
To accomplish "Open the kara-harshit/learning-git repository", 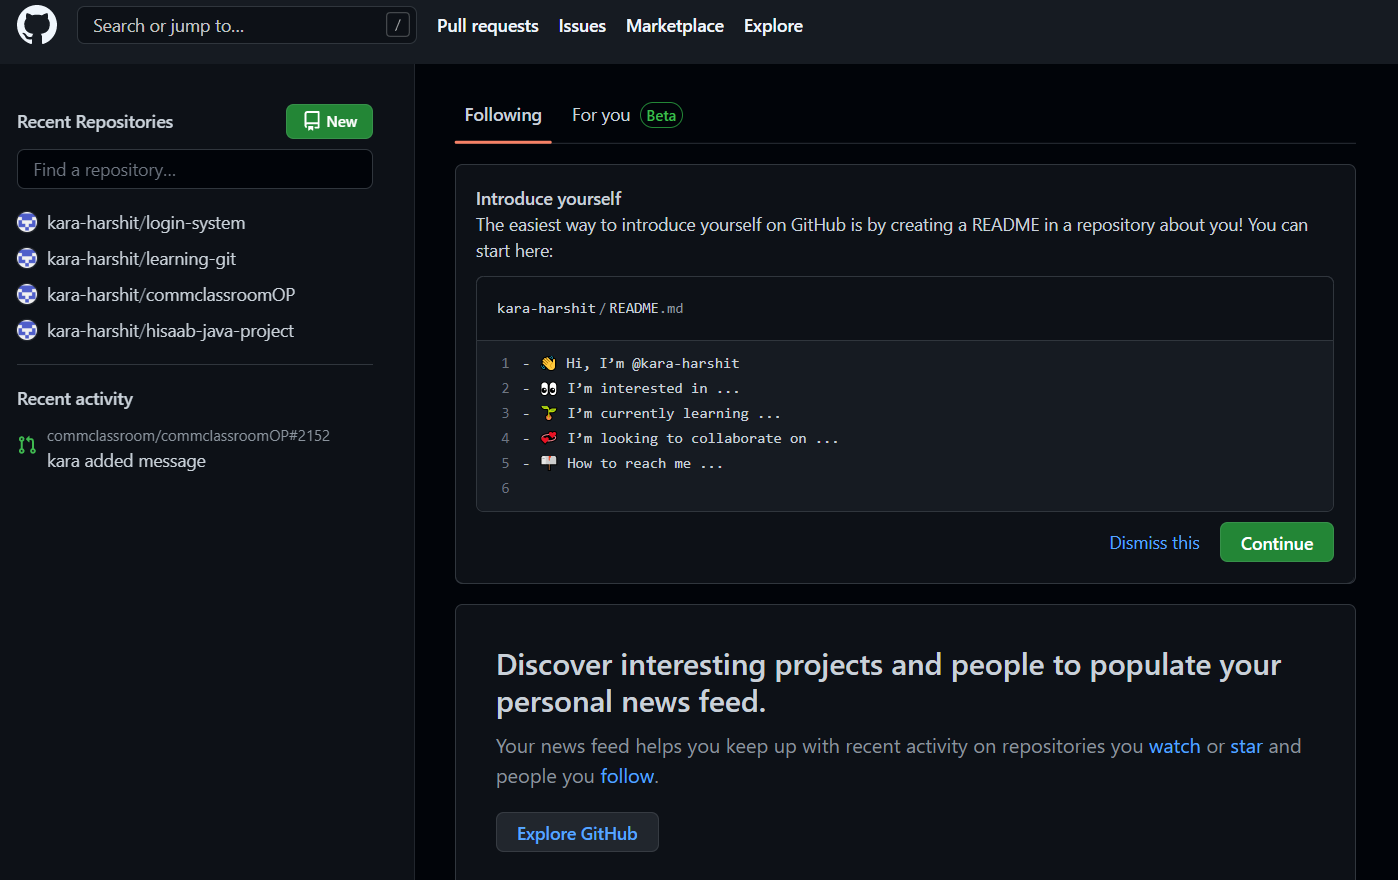I will click(x=141, y=258).
